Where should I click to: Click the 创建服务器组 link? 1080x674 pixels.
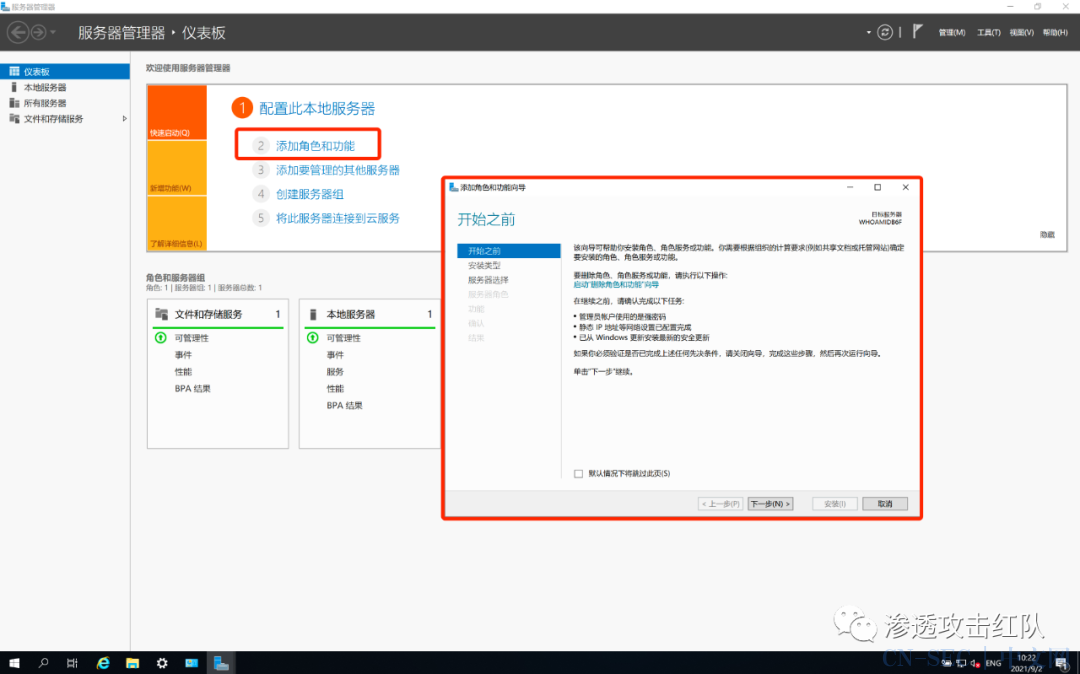(x=309, y=194)
